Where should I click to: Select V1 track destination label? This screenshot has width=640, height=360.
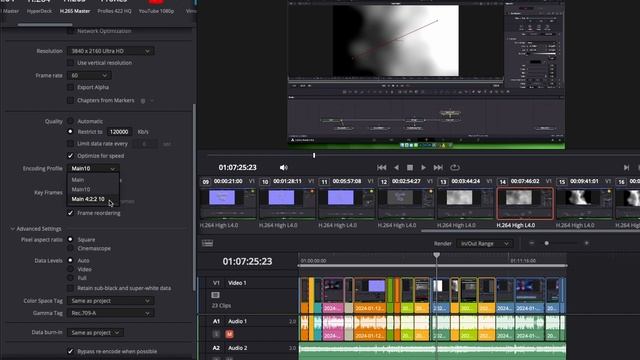coord(216,282)
